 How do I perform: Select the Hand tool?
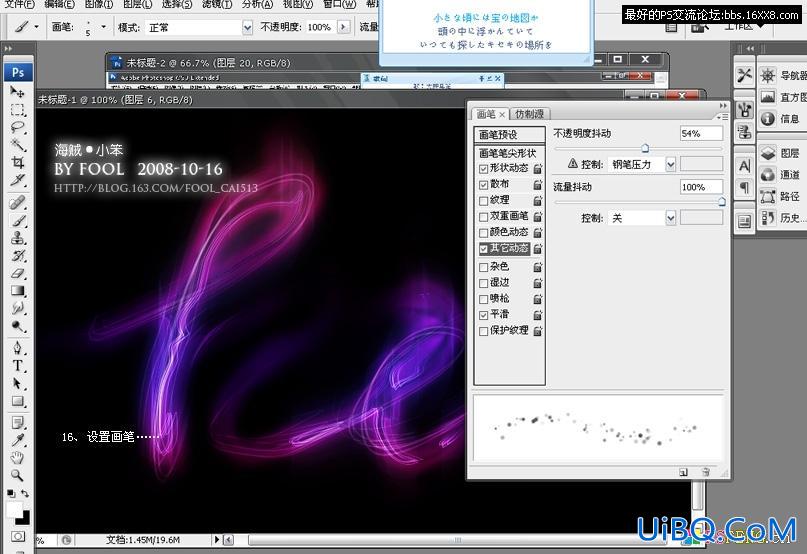pos(17,458)
